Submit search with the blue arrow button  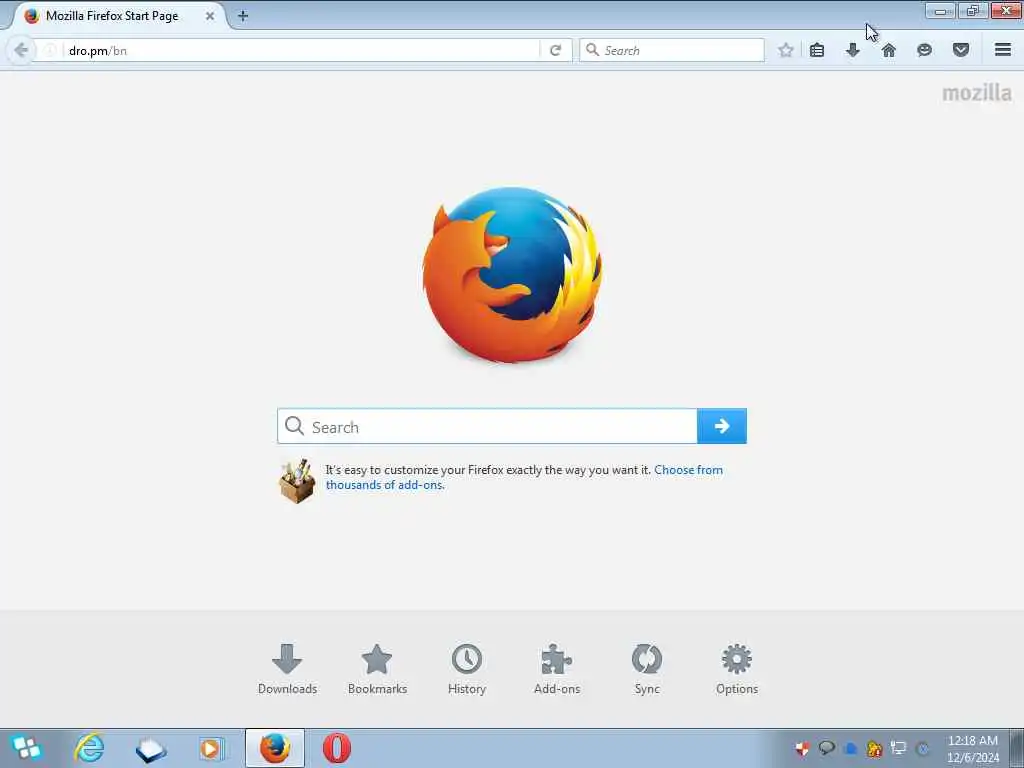722,426
